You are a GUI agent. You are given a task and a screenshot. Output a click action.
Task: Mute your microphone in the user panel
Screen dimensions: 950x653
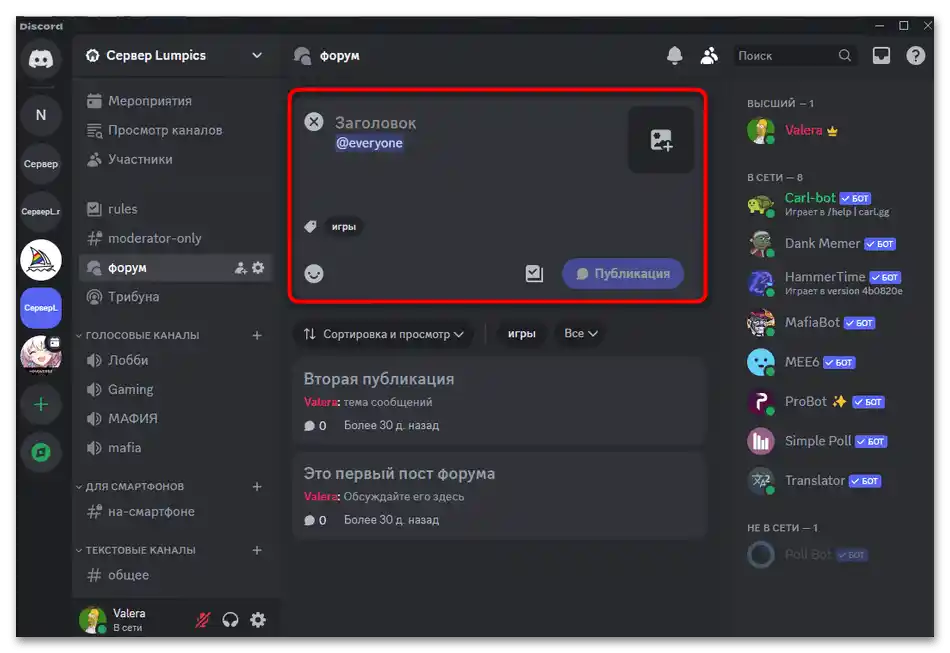click(x=202, y=620)
